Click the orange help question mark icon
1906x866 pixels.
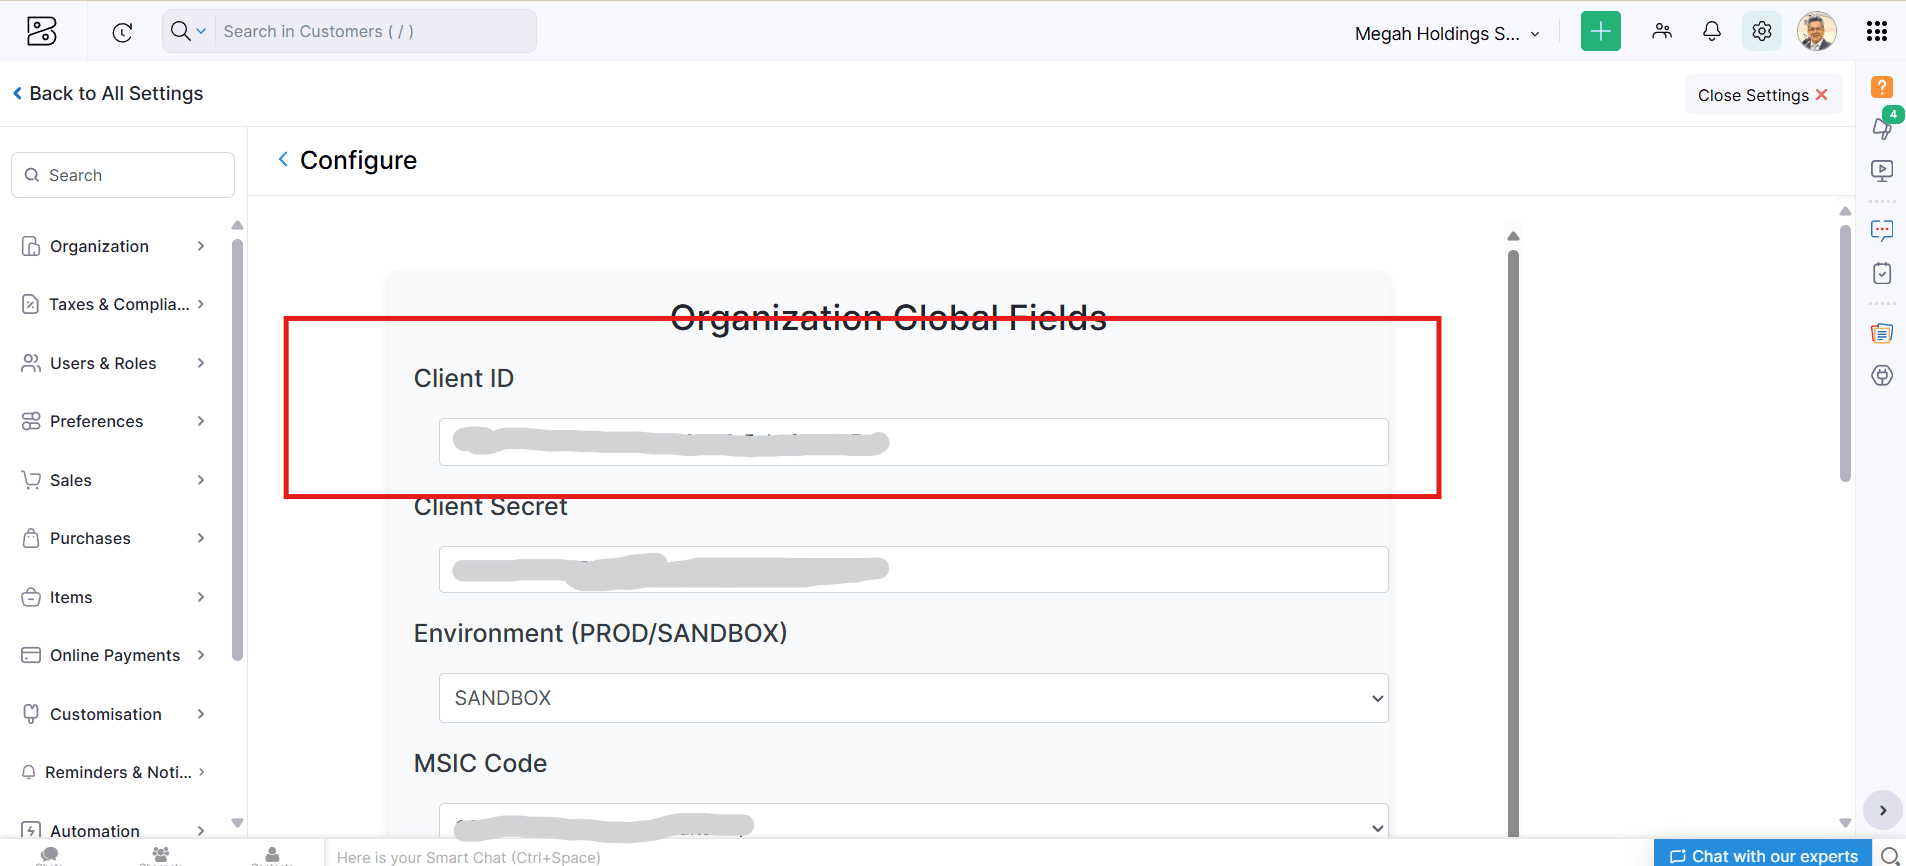tap(1882, 87)
